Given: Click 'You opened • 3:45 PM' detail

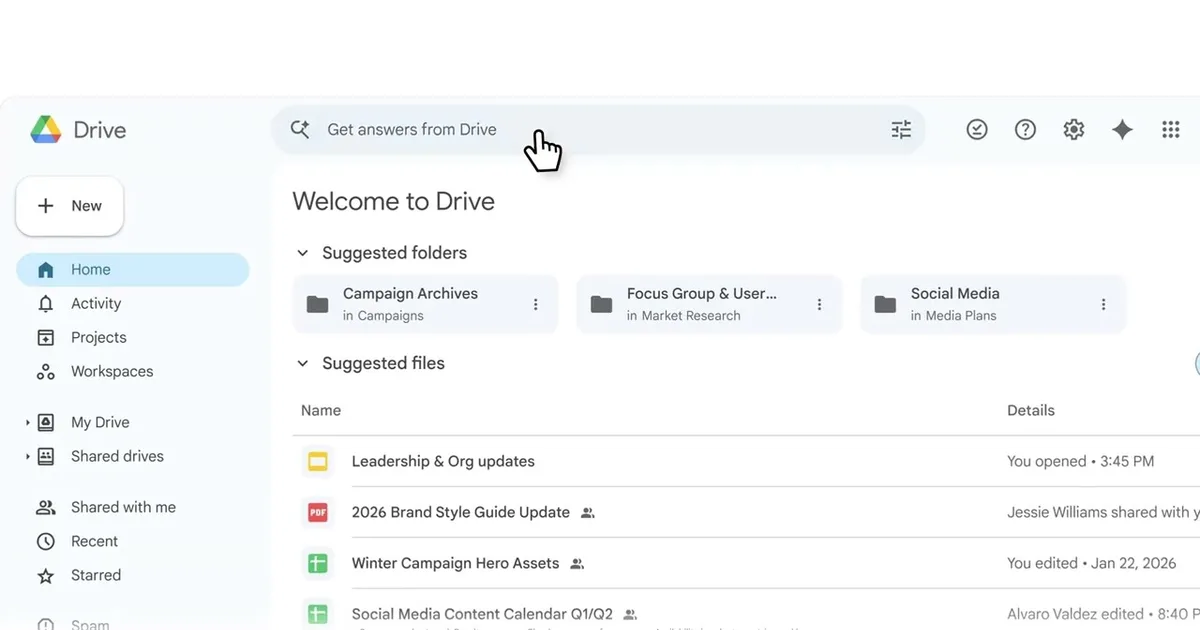Looking at the screenshot, I should click(1081, 461).
